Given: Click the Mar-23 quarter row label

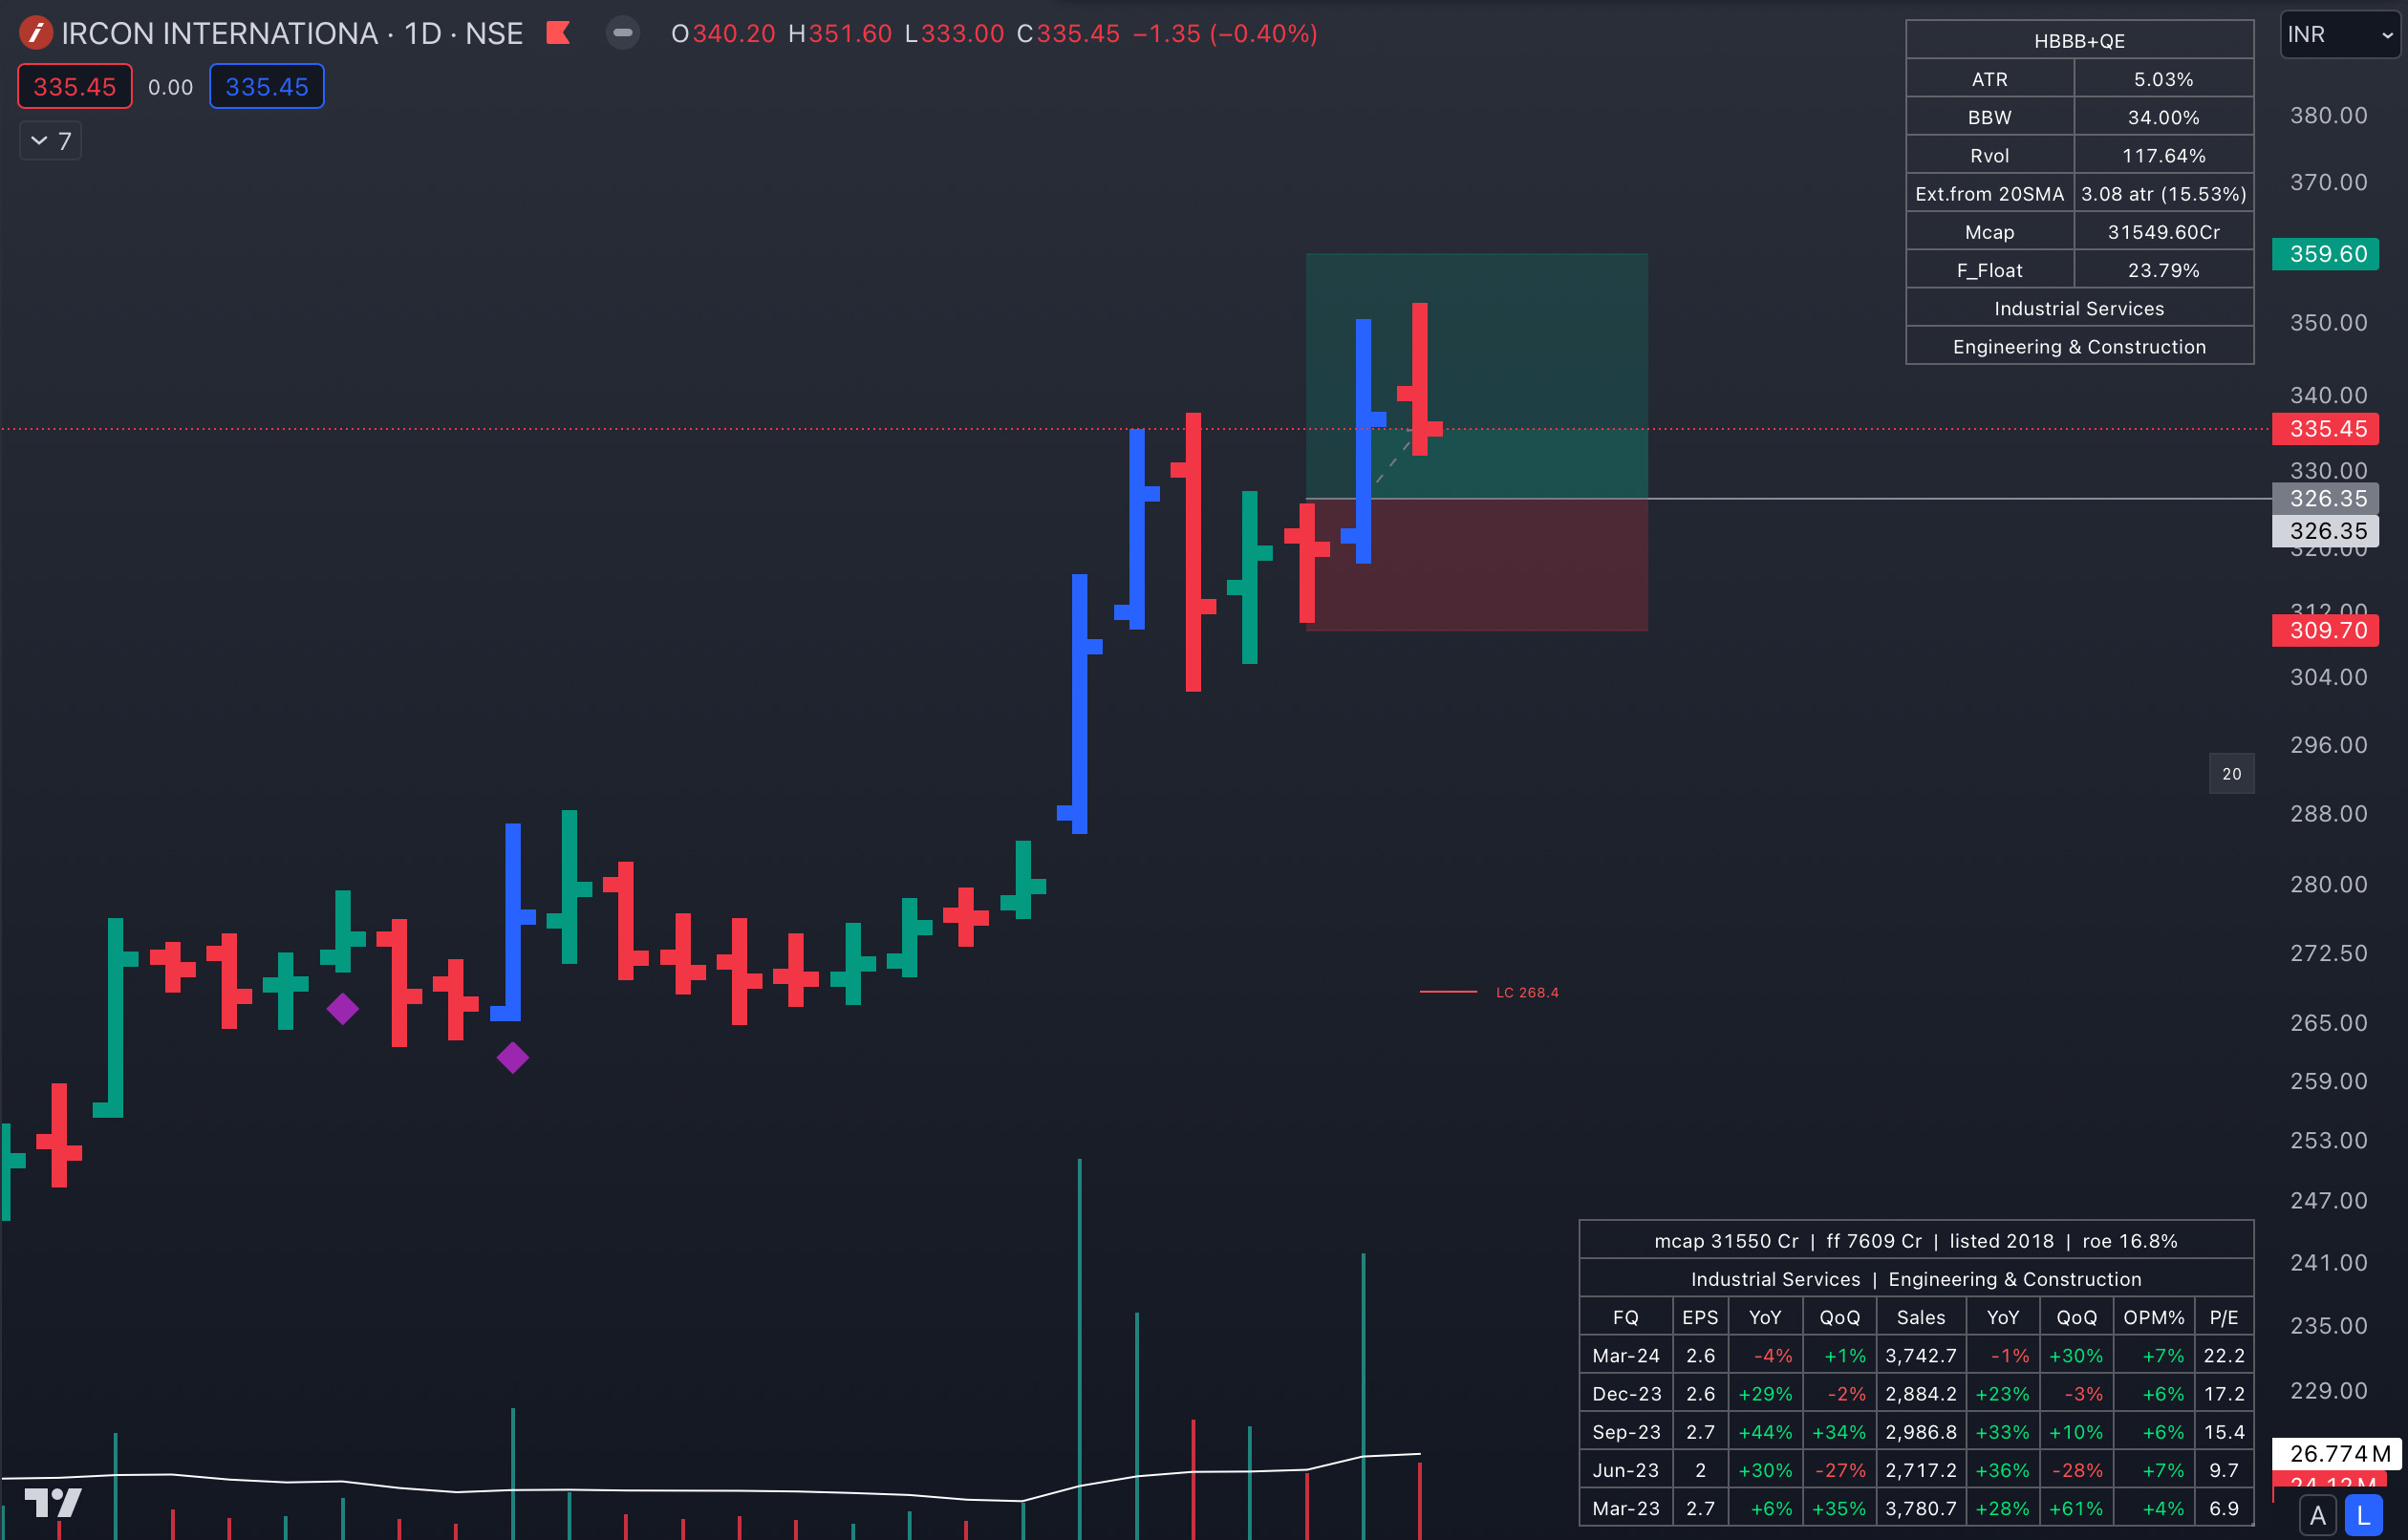Looking at the screenshot, I should [x=1626, y=1508].
